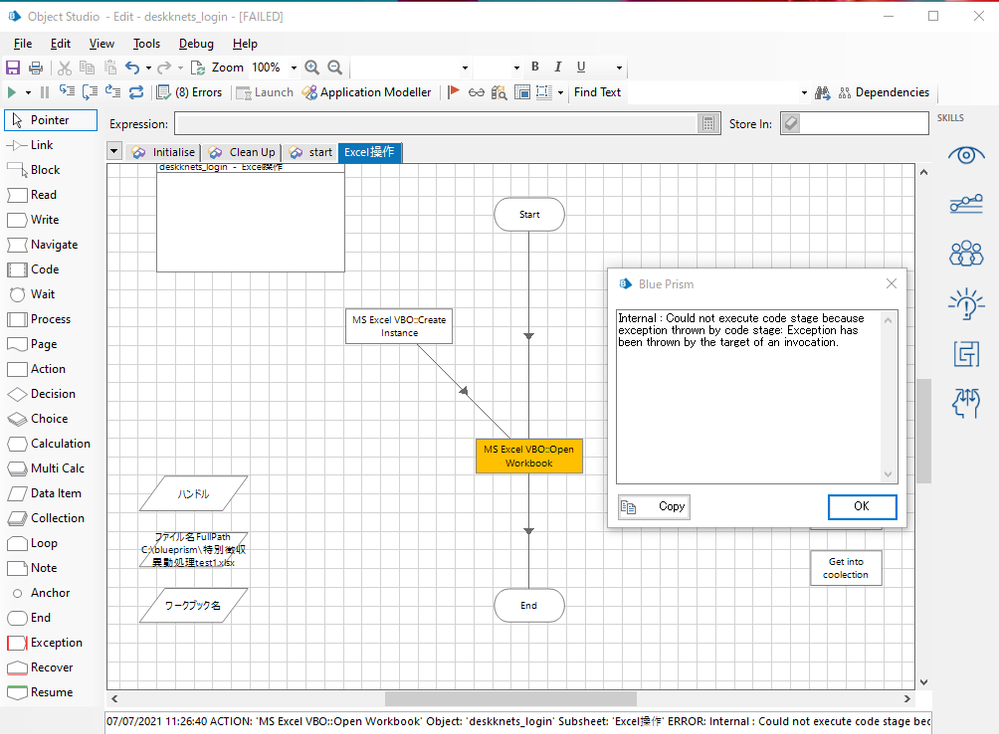Viewport: 999px width, 734px height.
Task: Open the grid options dropdown arrow
Action: [561, 93]
